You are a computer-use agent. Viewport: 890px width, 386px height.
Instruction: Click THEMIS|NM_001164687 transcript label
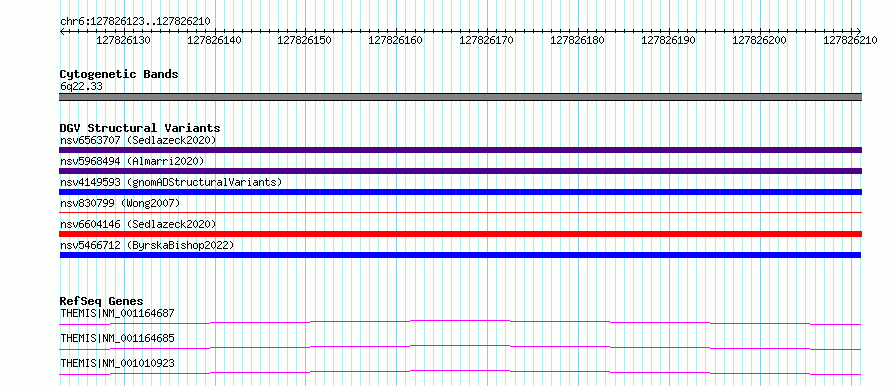coord(117,313)
